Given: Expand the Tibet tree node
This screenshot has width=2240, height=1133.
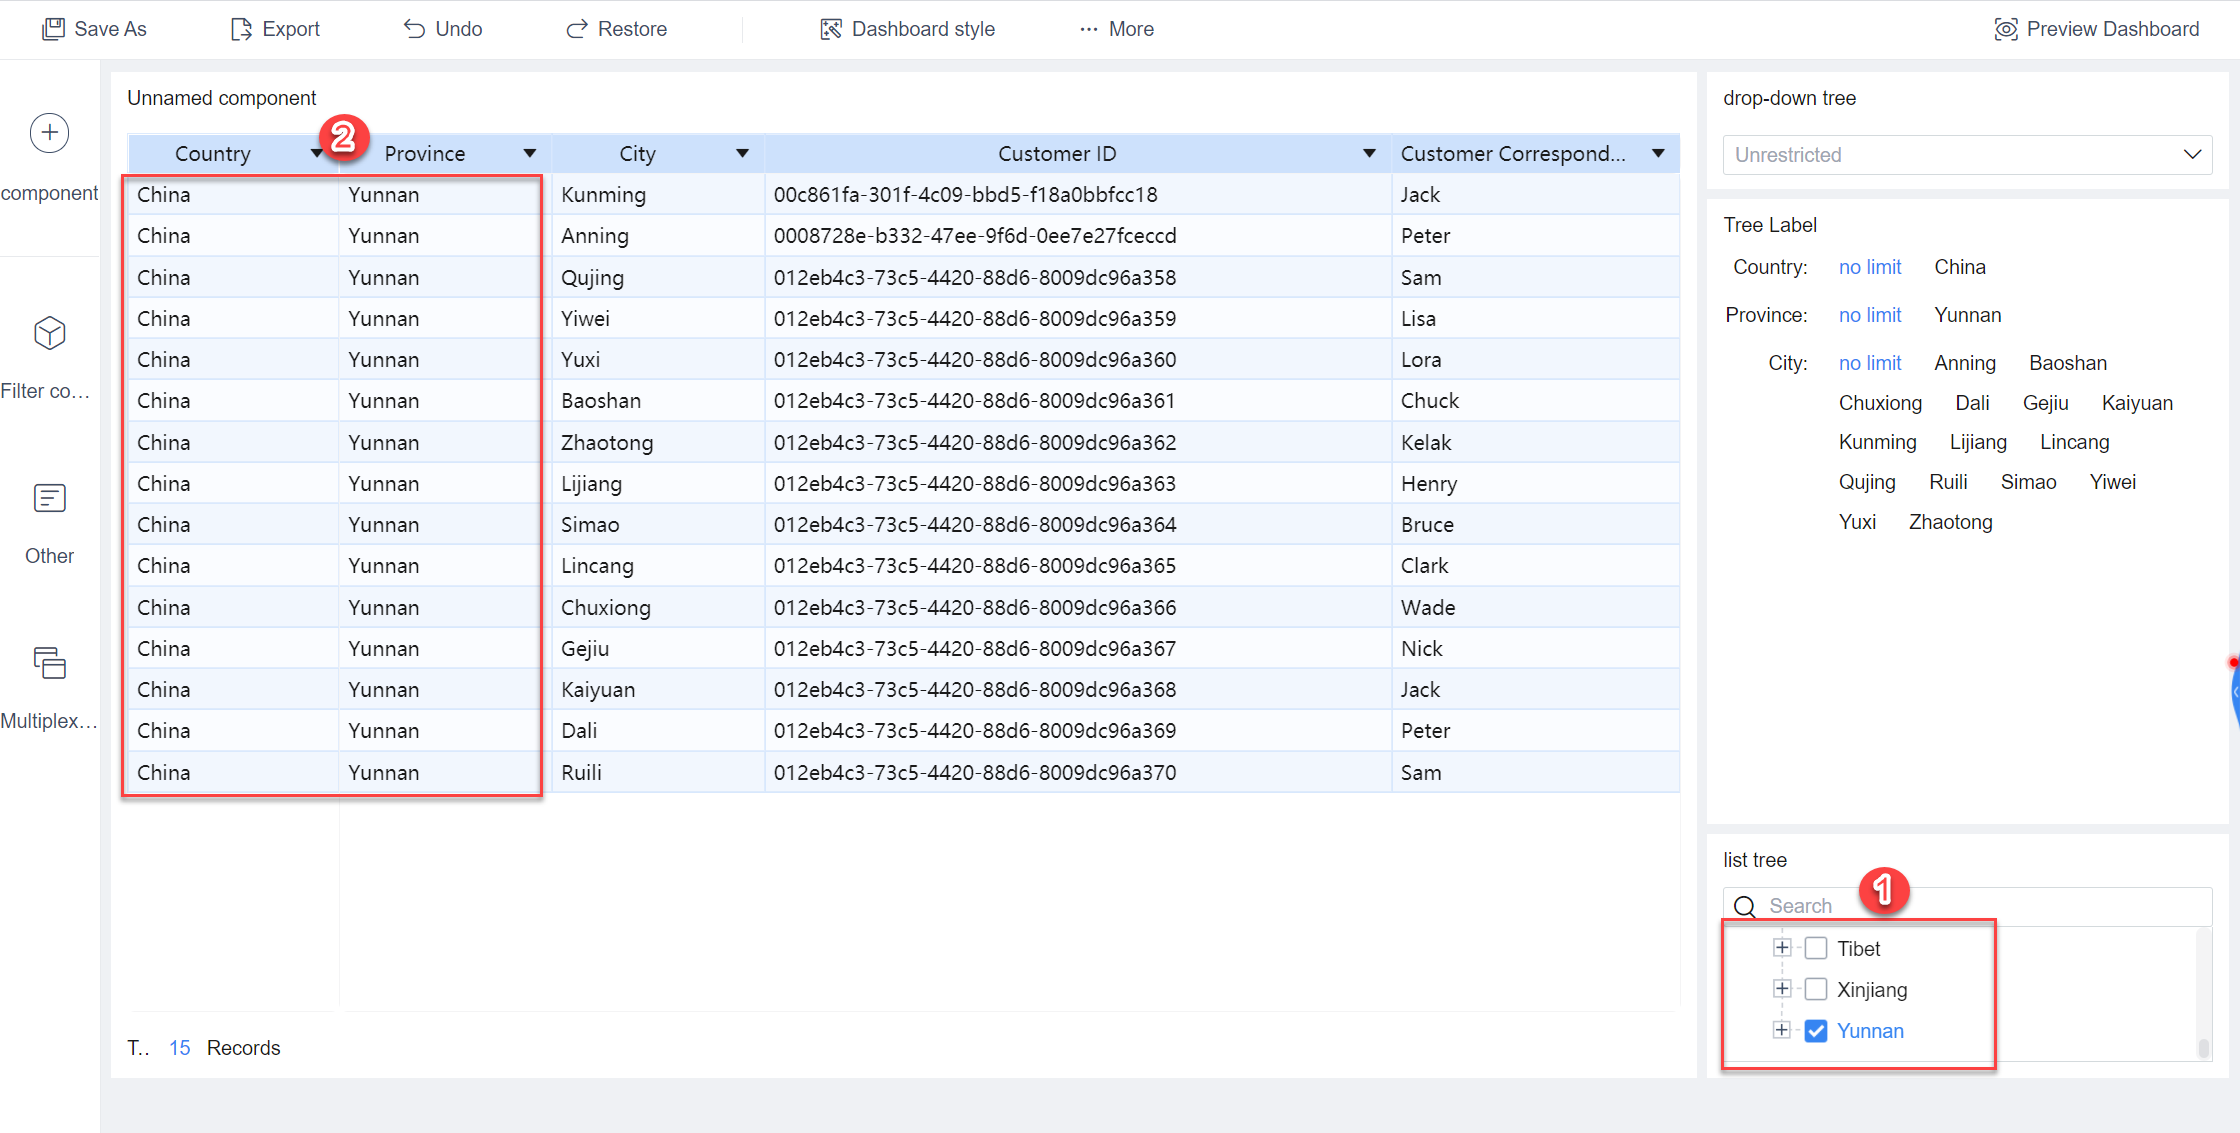Looking at the screenshot, I should coord(1782,947).
